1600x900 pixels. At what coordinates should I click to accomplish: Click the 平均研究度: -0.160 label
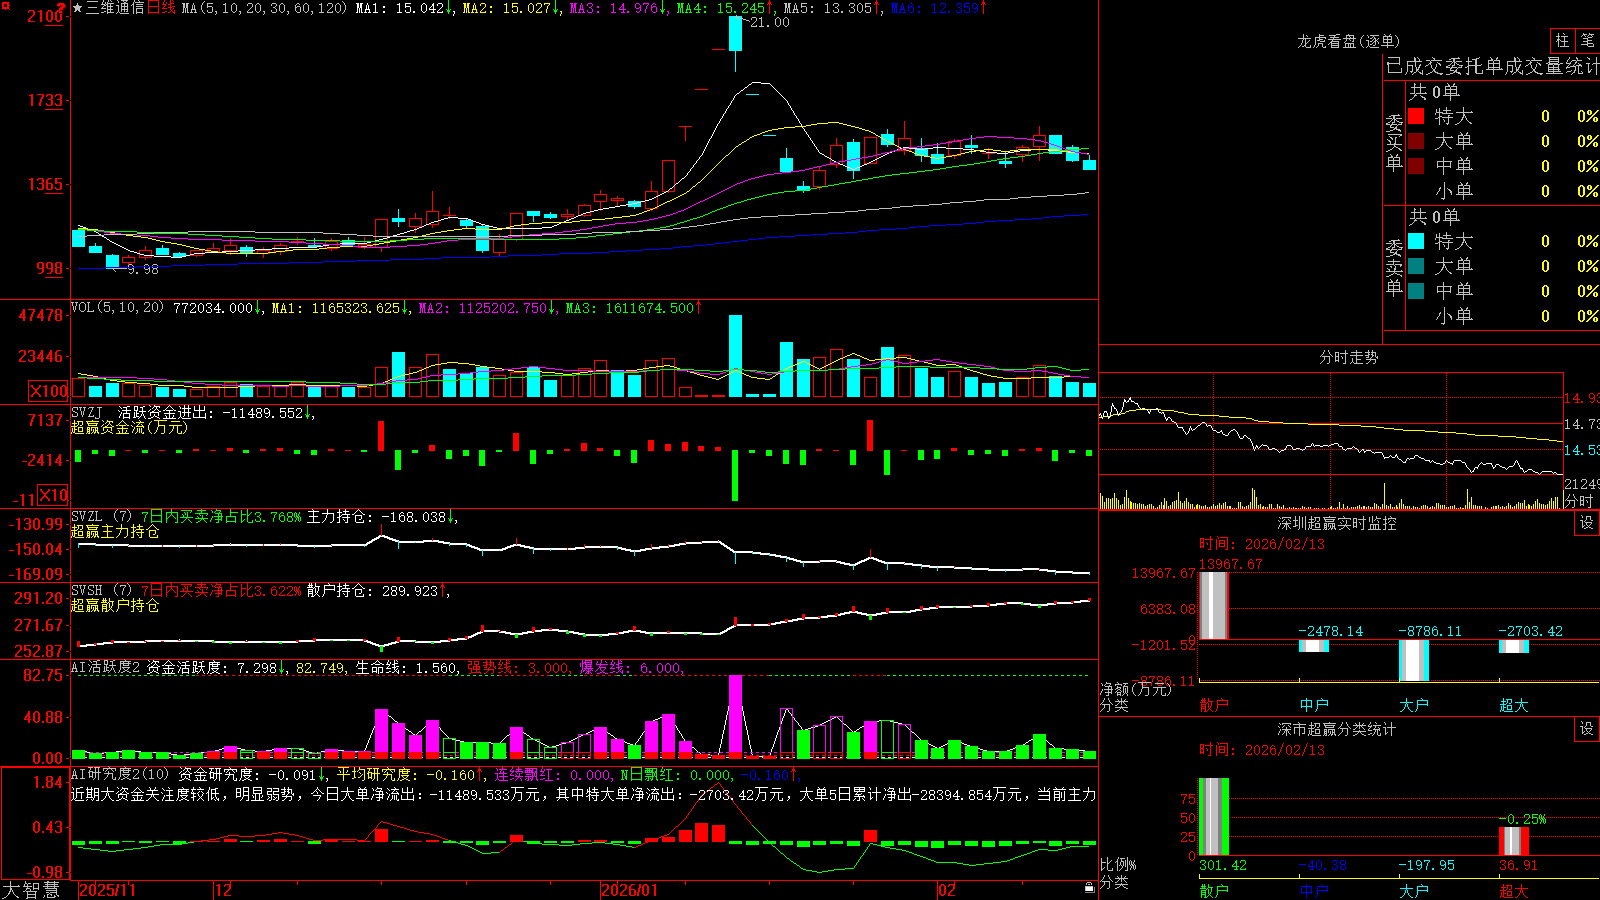pos(410,774)
